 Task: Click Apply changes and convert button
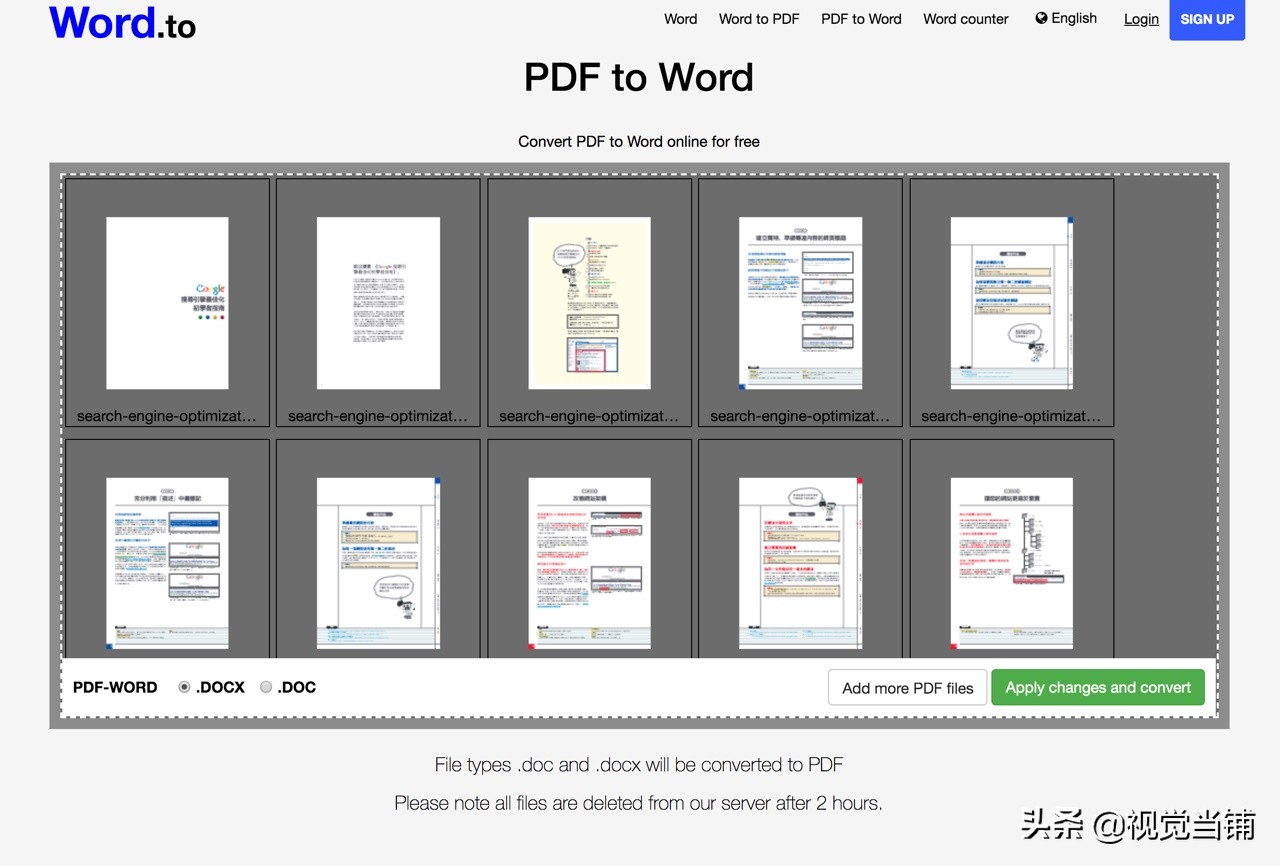[1098, 687]
